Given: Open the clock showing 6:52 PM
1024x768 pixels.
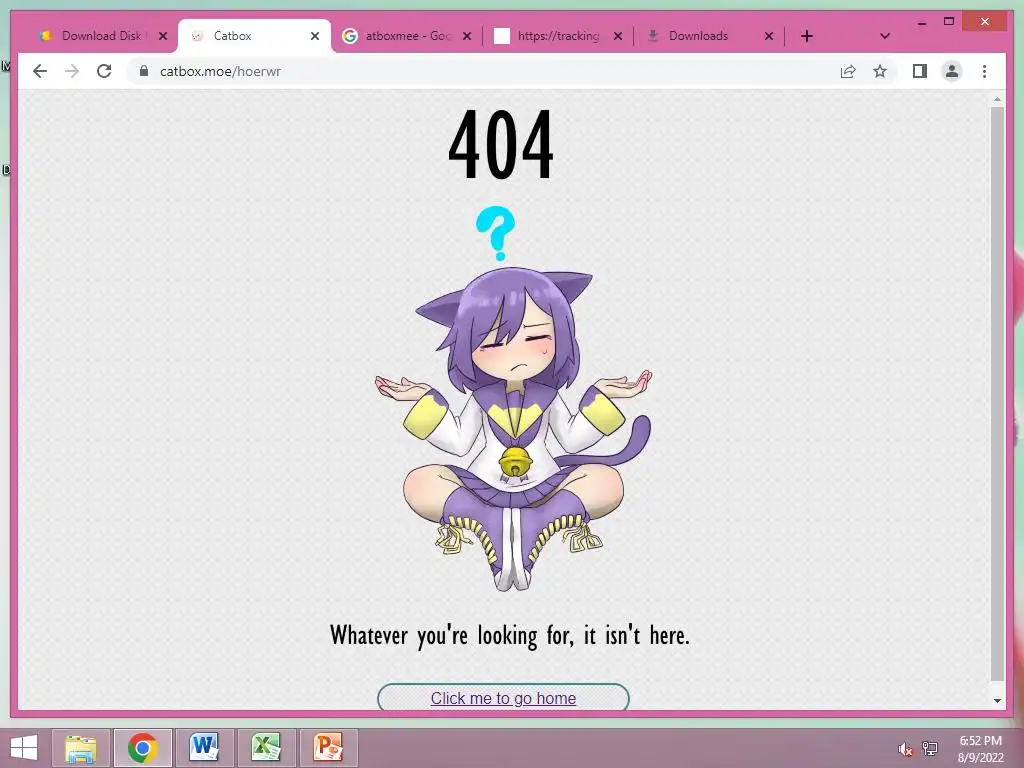Looking at the screenshot, I should [980, 749].
